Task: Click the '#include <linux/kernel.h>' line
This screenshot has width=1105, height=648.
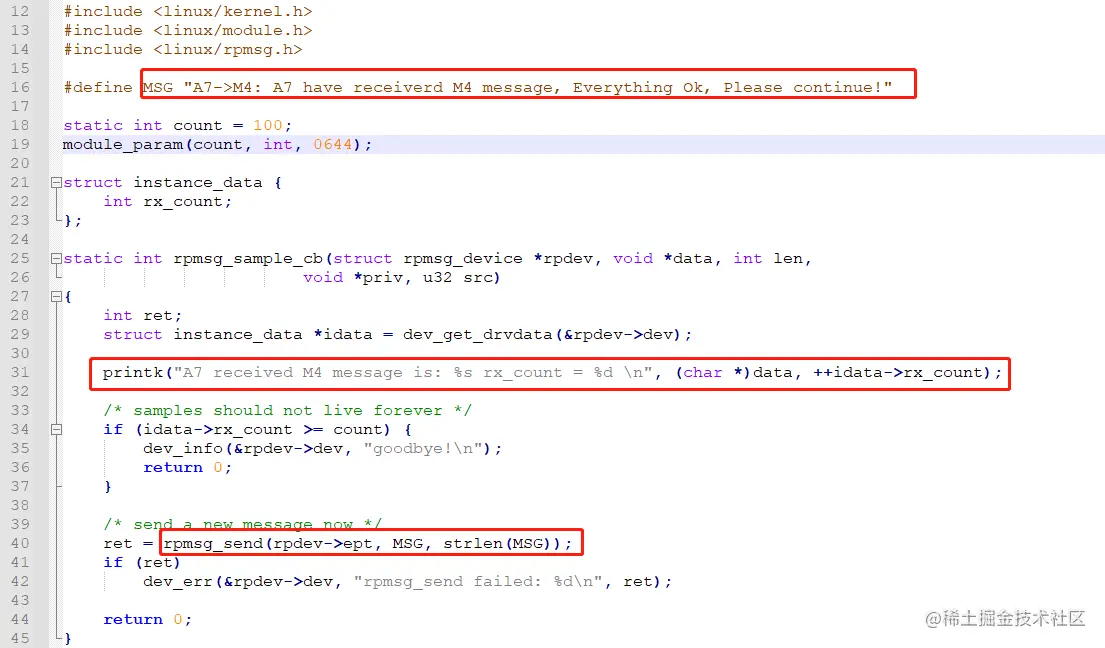Action: click(x=187, y=12)
